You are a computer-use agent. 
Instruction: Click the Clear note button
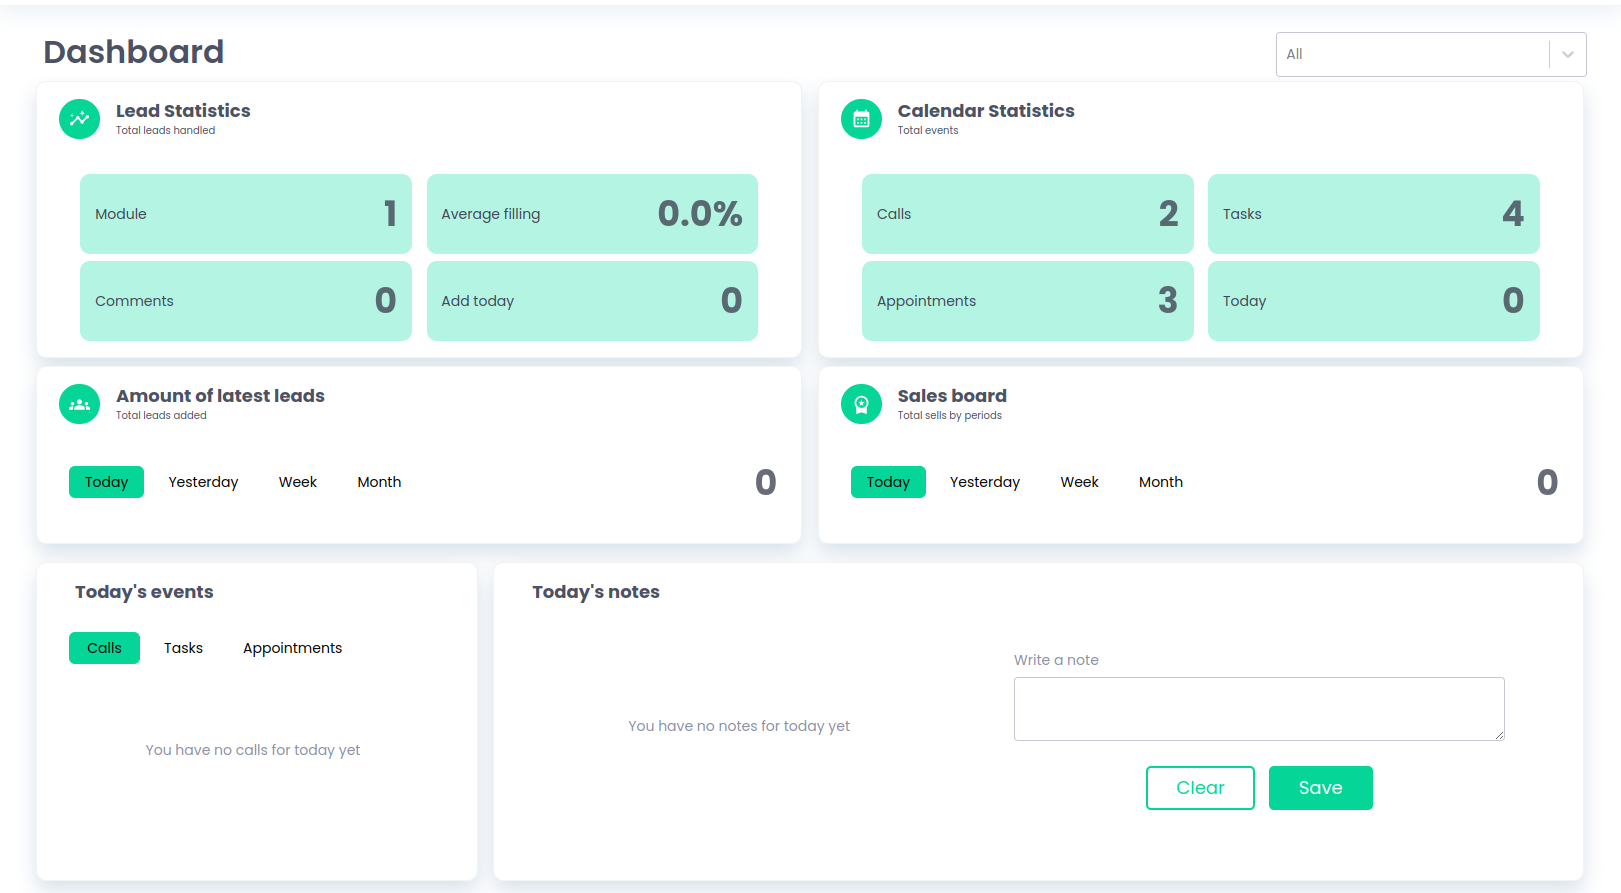[x=1199, y=788]
